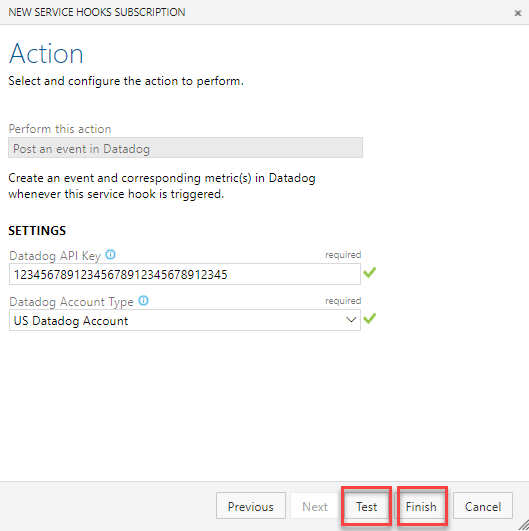Image resolution: width=529 pixels, height=531 pixels.
Task: Open the Datadog Account Type dropdown
Action: (185, 320)
